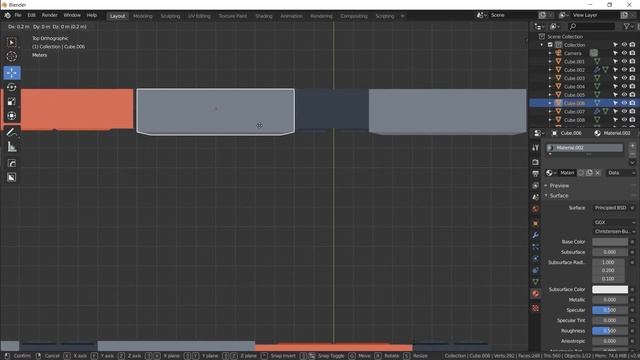
Task: Toggle fake user for Material.002
Action: 581,173
